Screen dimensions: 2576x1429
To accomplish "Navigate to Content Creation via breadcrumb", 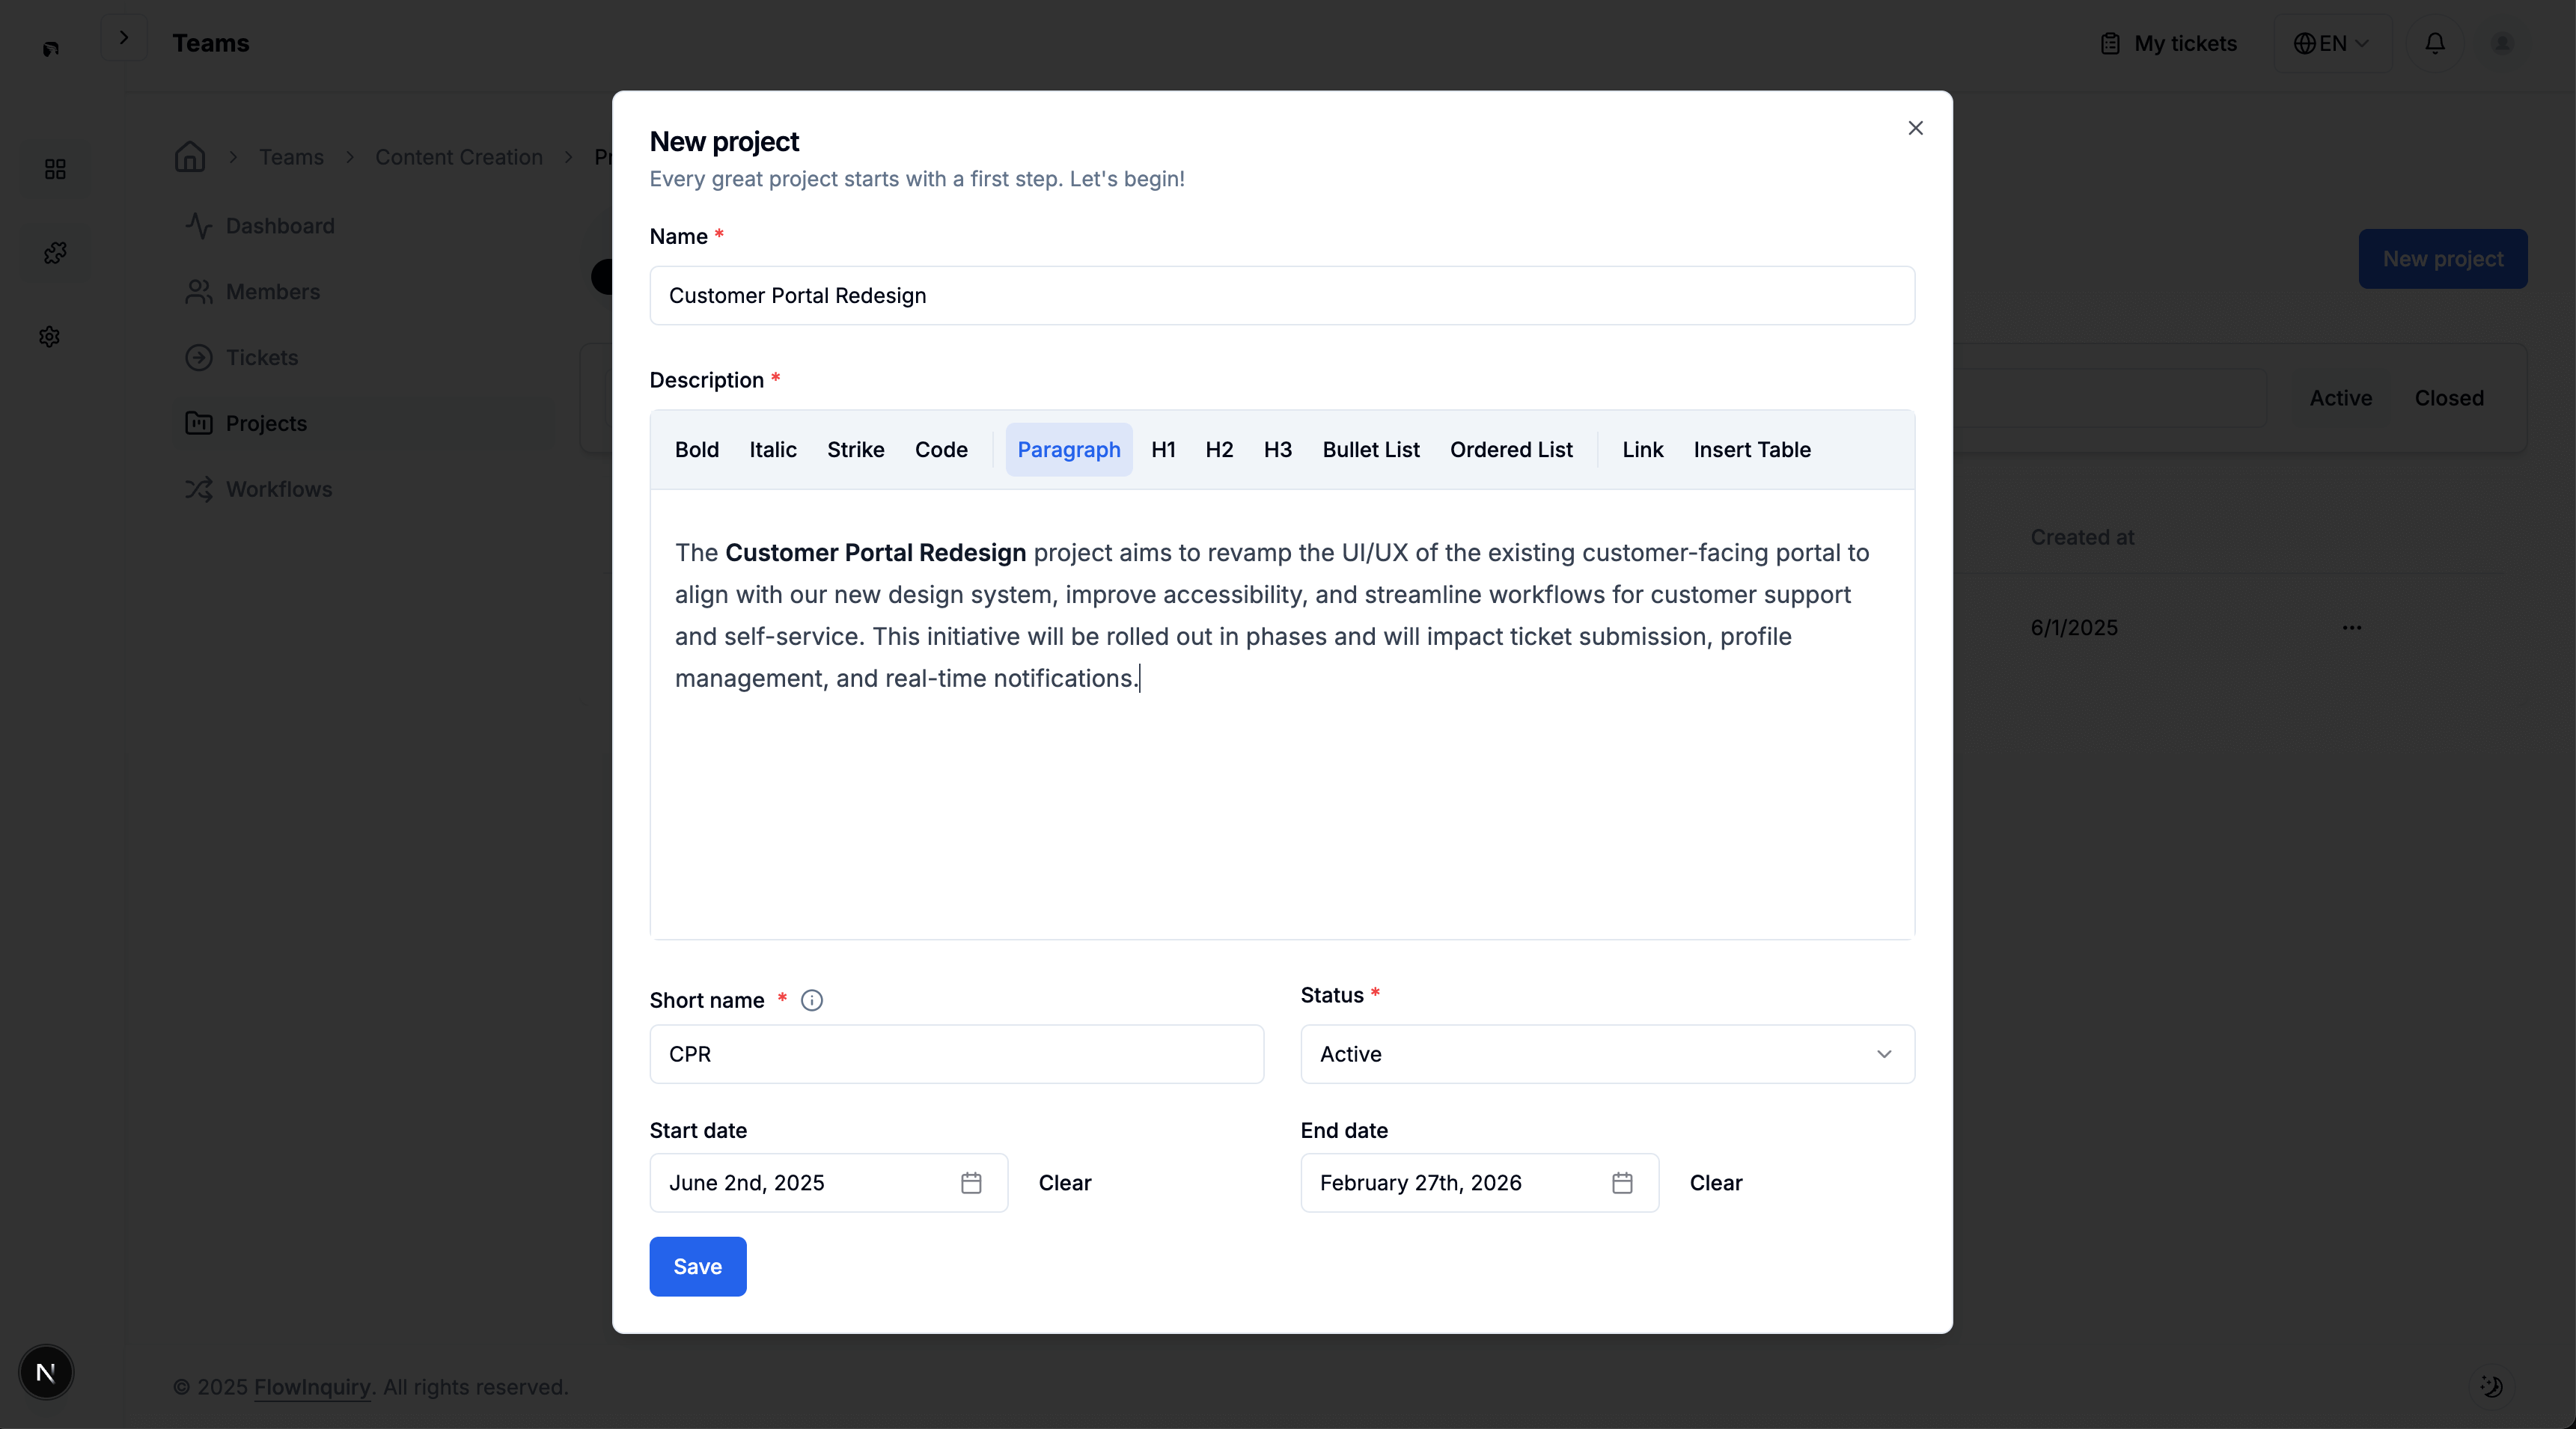I will point(458,157).
